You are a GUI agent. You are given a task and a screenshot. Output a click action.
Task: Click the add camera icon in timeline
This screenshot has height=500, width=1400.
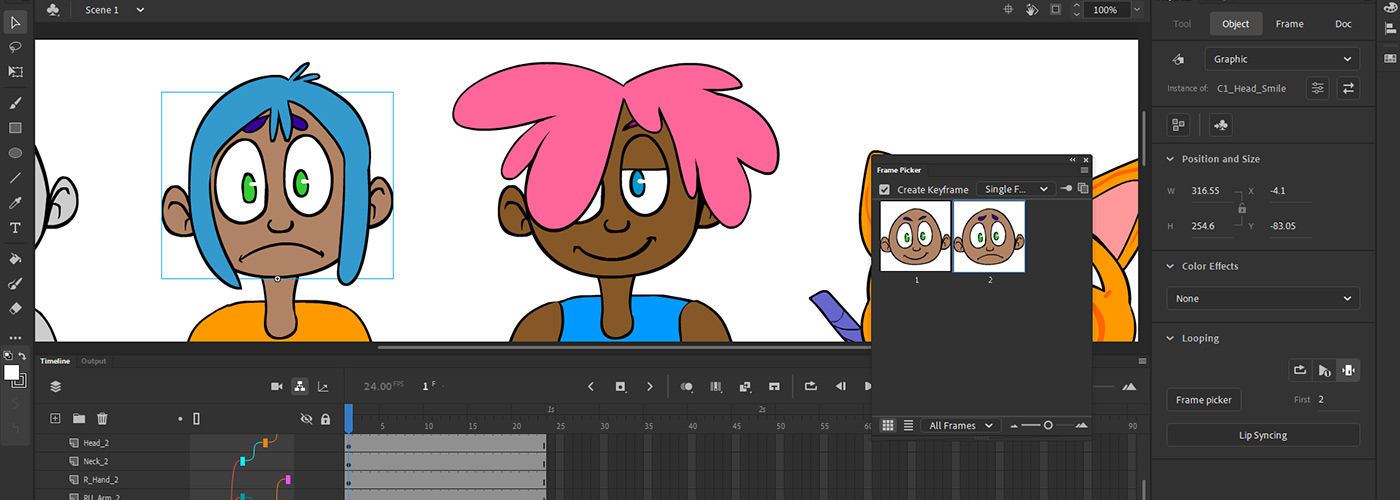[x=277, y=387]
